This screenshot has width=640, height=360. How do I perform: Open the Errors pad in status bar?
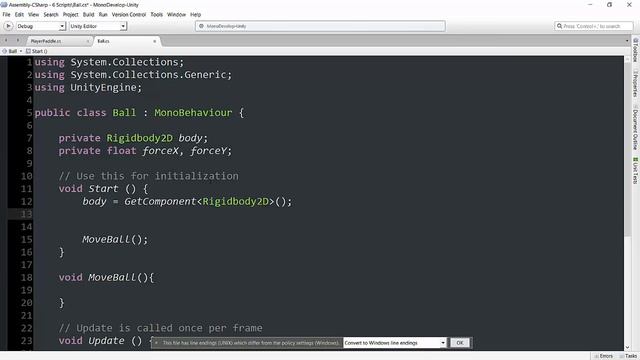(x=604, y=356)
